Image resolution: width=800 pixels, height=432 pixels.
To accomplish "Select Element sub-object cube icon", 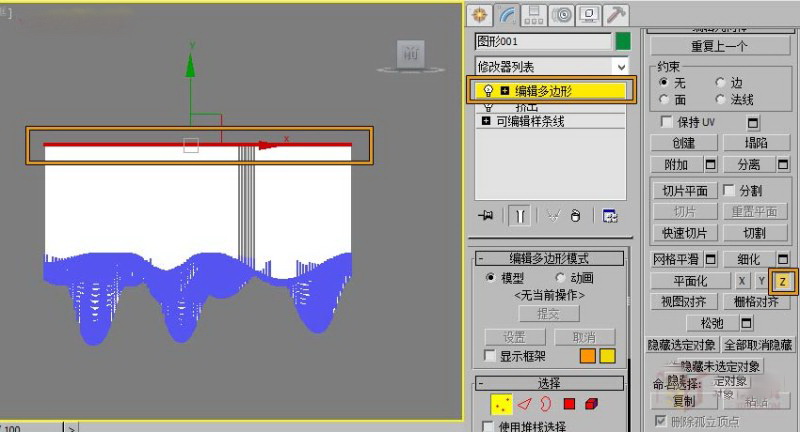I will click(x=592, y=404).
